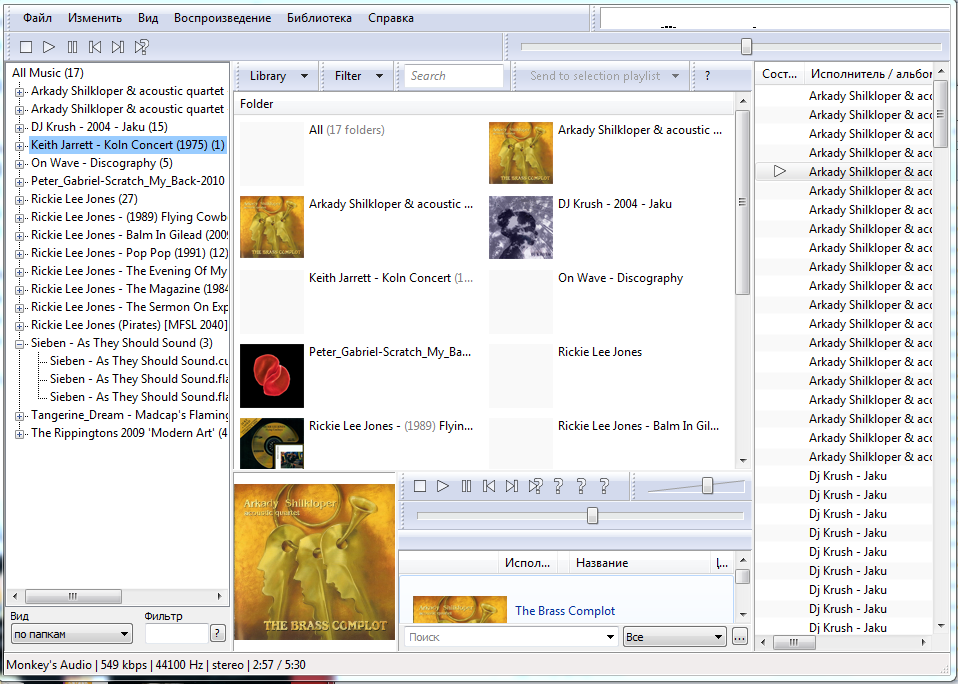Viewport: 958px width, 684px height.
Task: Skip to next track in top toolbar
Action: coord(118,47)
